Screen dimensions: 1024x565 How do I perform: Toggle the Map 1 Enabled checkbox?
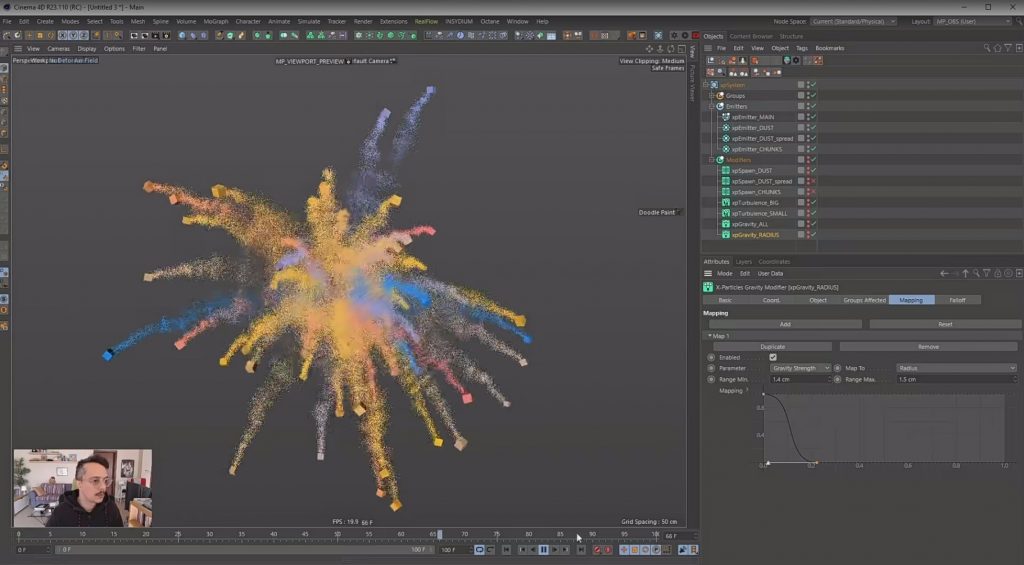click(773, 357)
